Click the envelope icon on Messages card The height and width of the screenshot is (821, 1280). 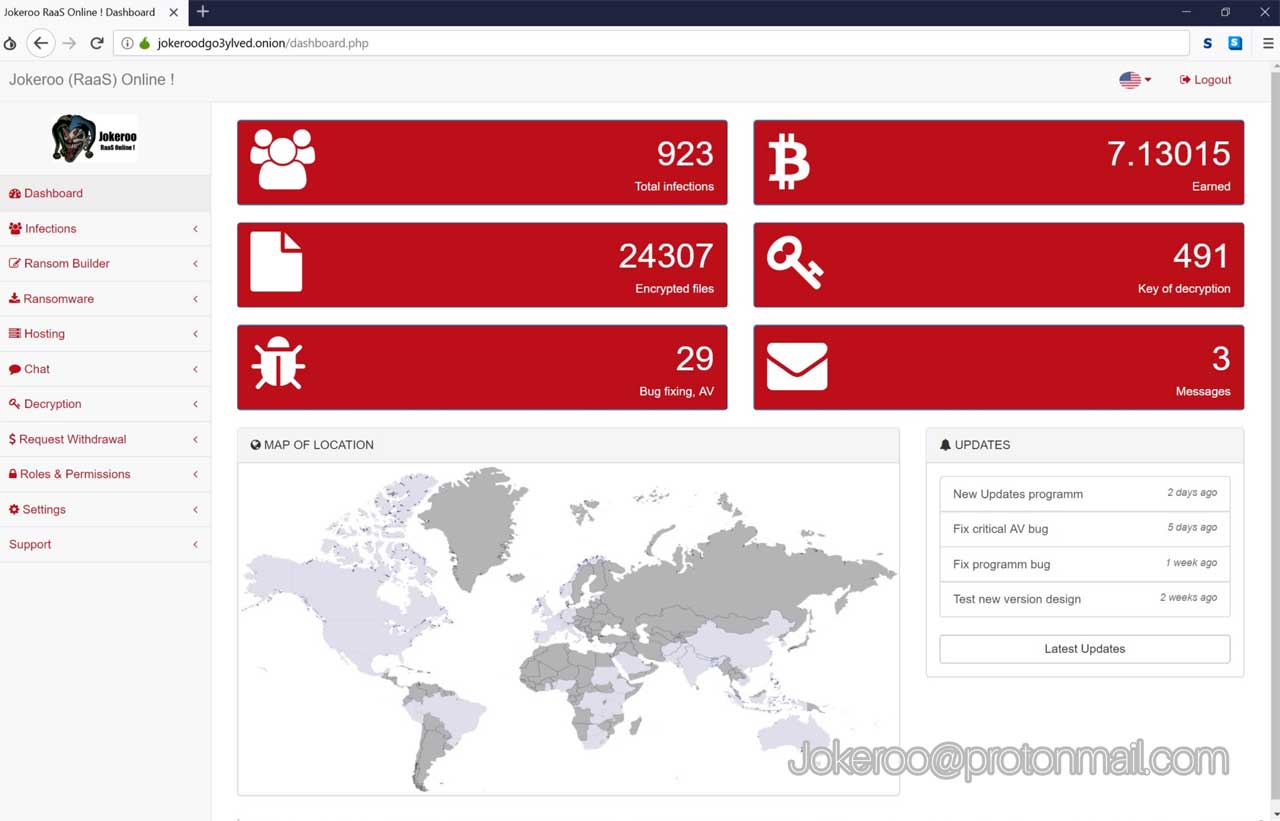(x=797, y=366)
